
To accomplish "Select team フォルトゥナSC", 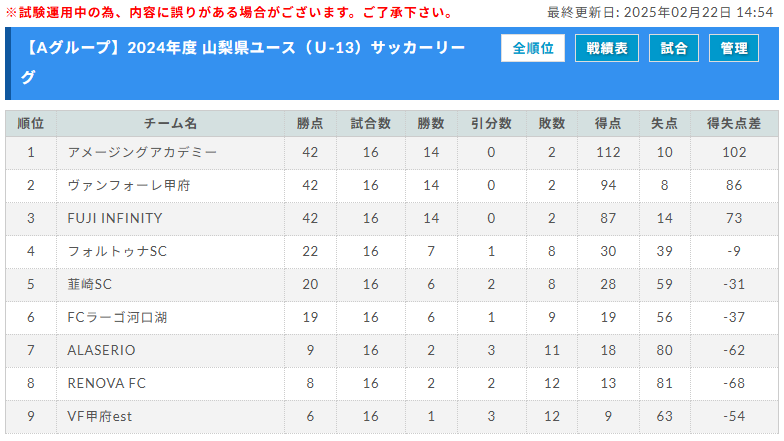I will coord(117,251).
